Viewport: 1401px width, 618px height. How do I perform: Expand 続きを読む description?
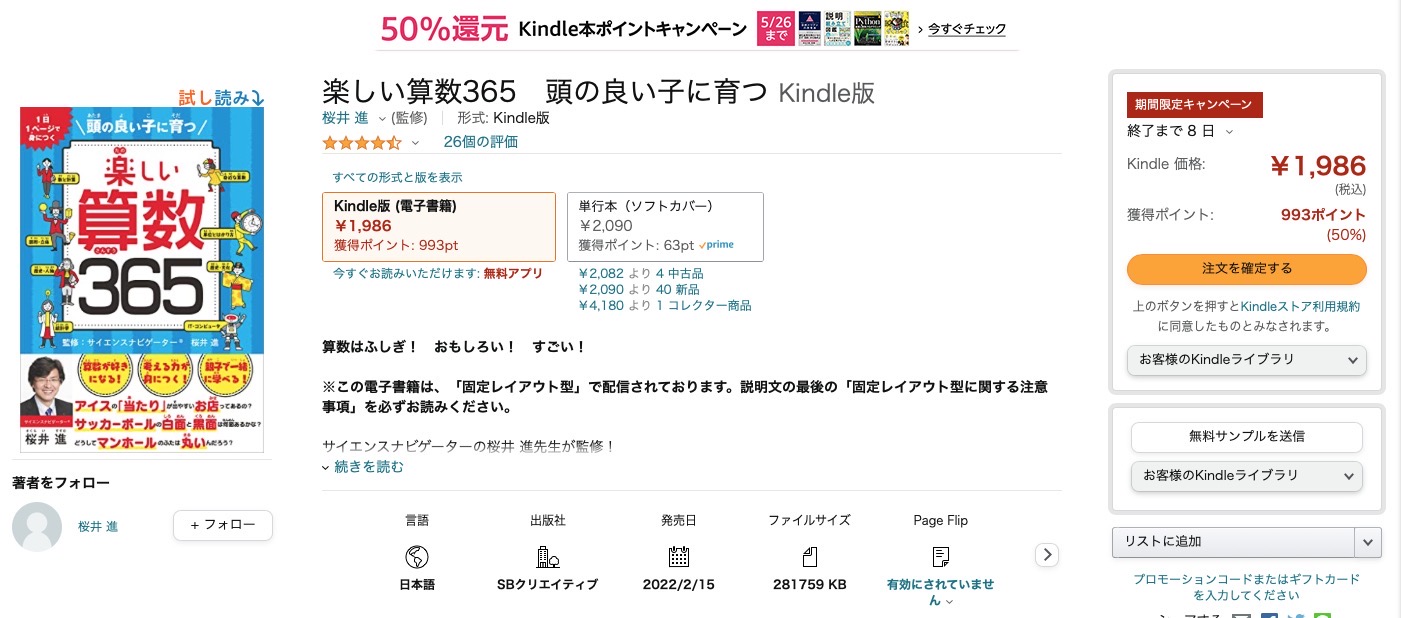click(363, 467)
